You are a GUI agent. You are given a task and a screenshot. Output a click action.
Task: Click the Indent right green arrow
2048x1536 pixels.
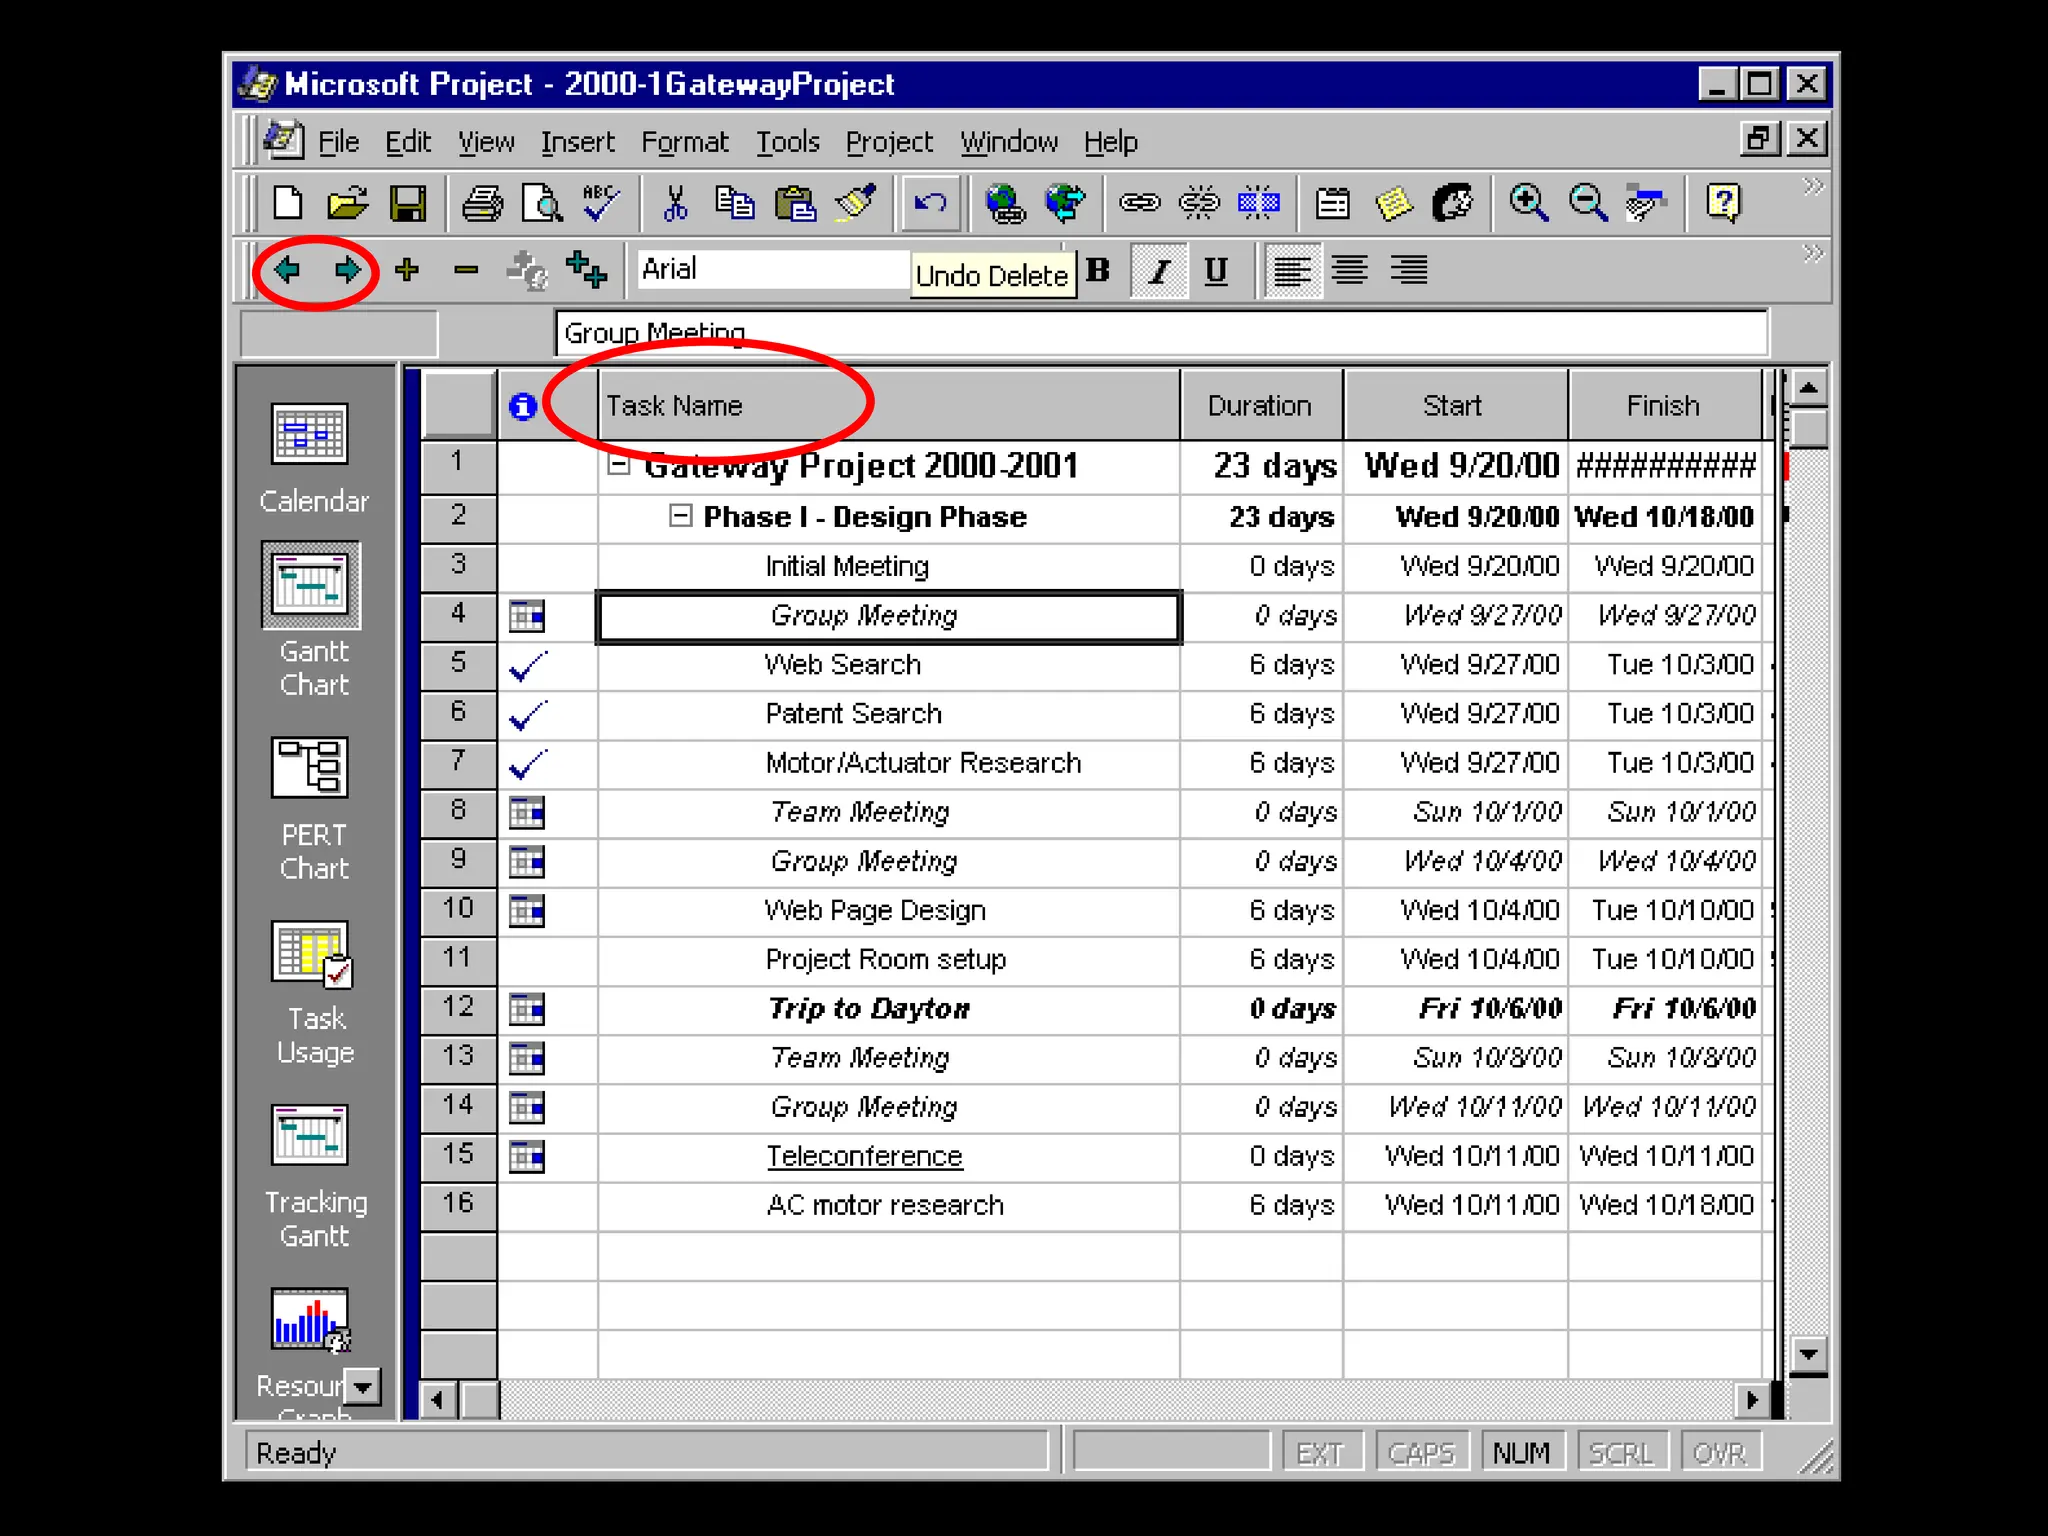(347, 270)
